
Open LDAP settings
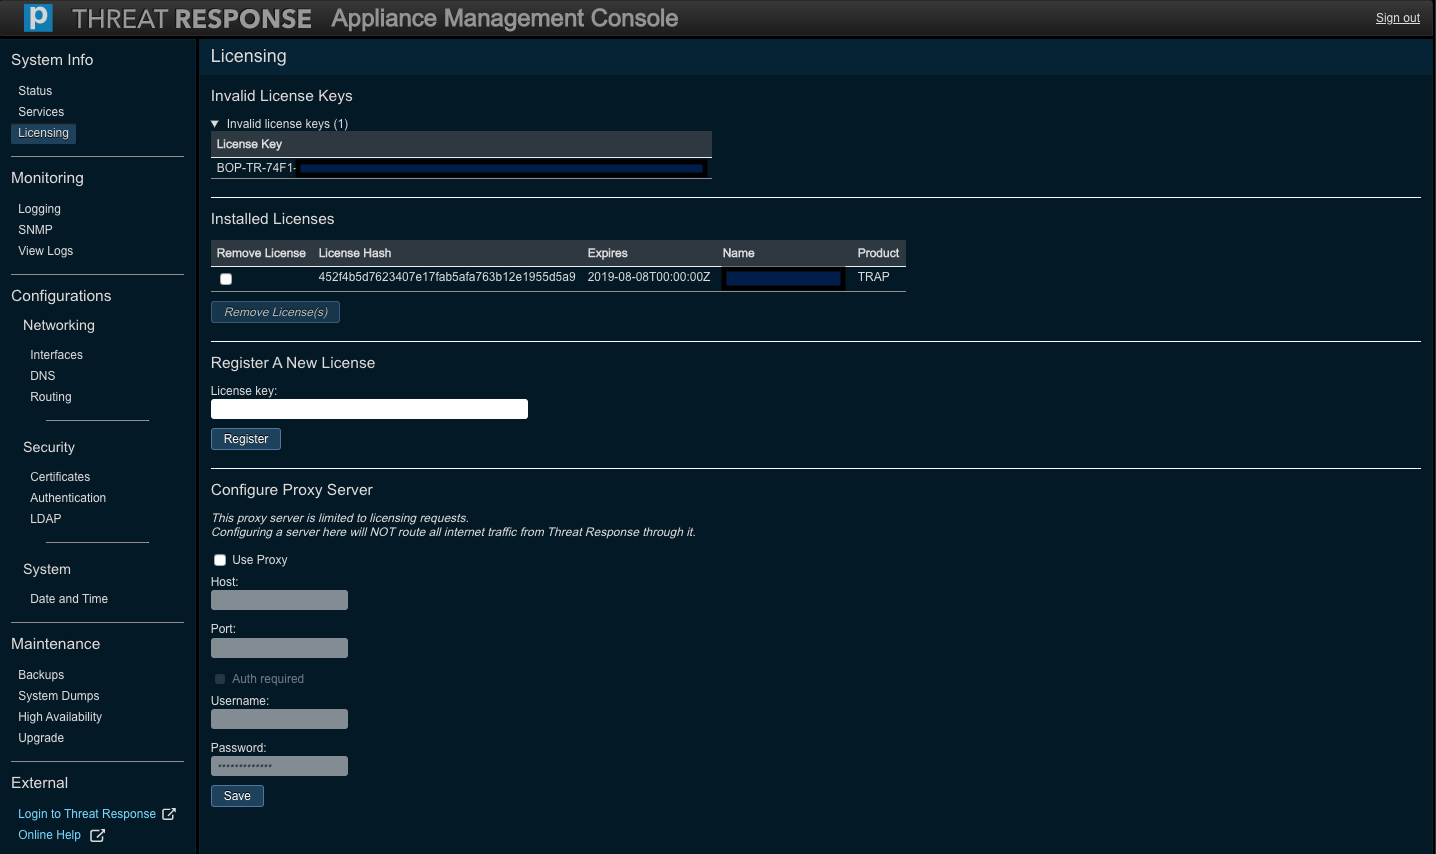point(46,519)
